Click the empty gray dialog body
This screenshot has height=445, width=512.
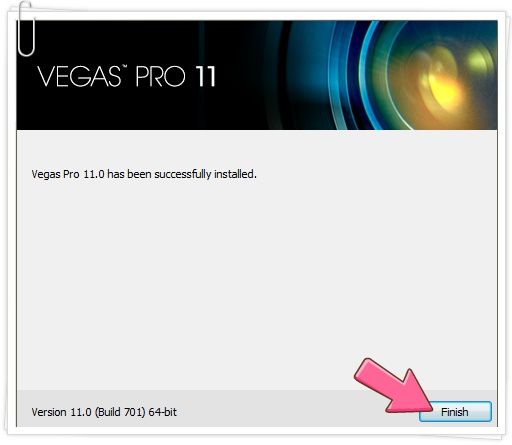click(257, 273)
